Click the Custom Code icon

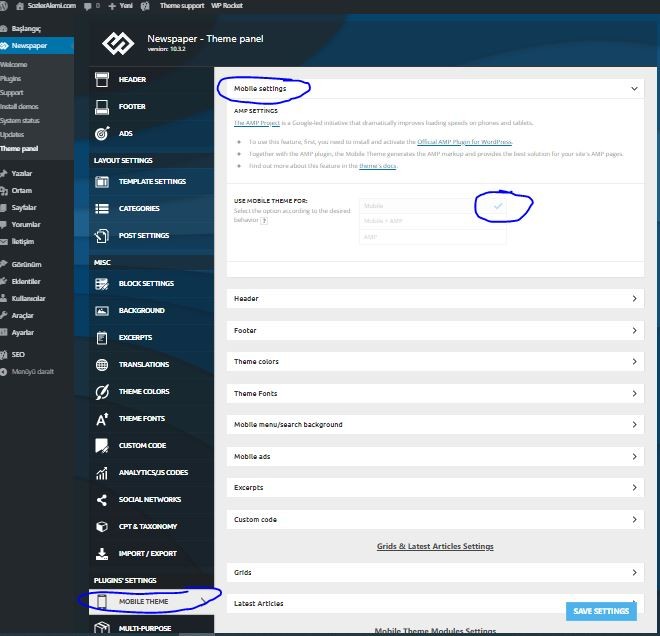tap(102, 446)
